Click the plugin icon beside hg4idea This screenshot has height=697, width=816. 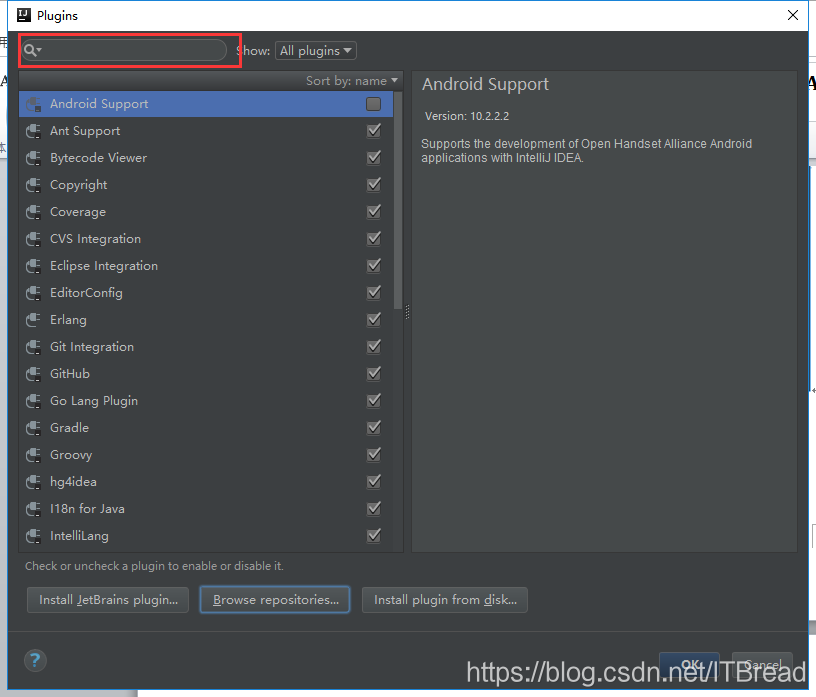pos(34,483)
